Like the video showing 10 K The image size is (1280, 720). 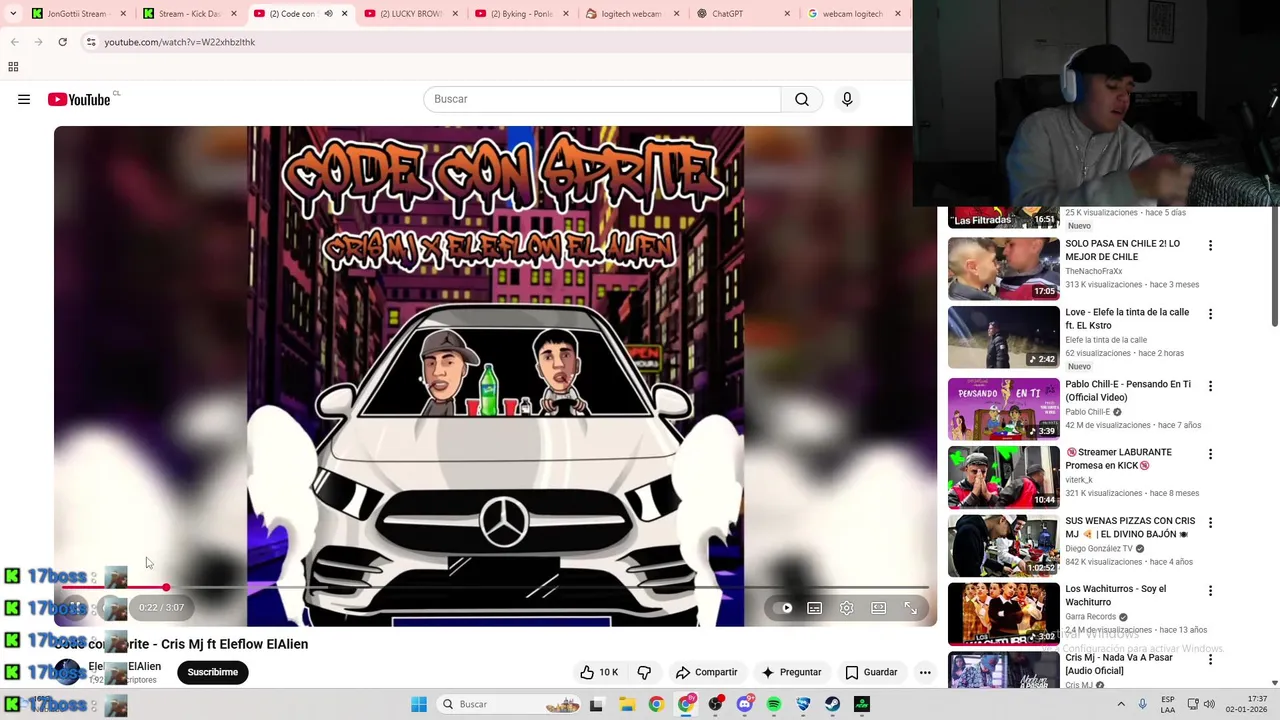[599, 672]
